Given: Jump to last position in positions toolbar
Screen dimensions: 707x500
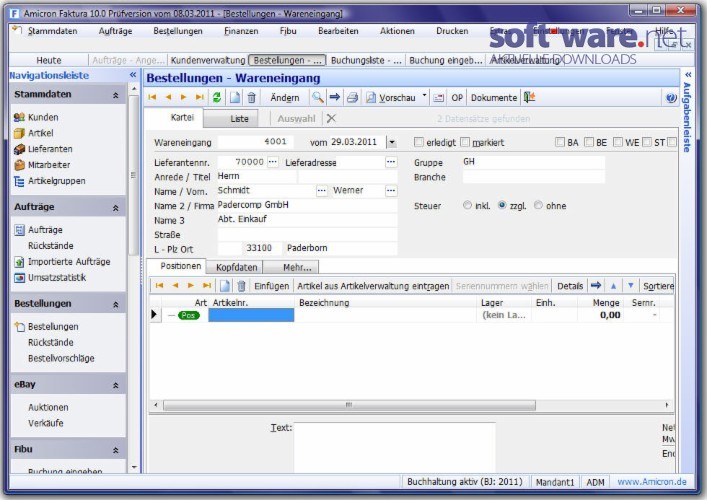Looking at the screenshot, I should coord(207,285).
